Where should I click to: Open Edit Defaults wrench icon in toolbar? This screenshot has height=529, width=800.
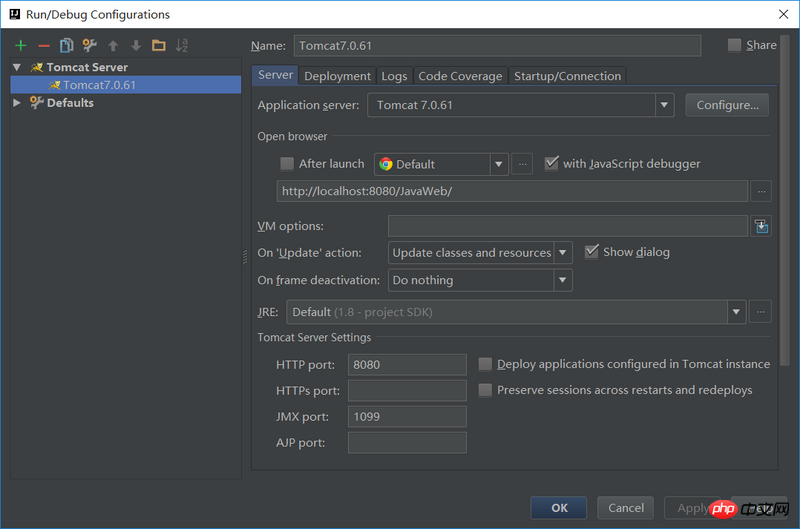point(90,45)
